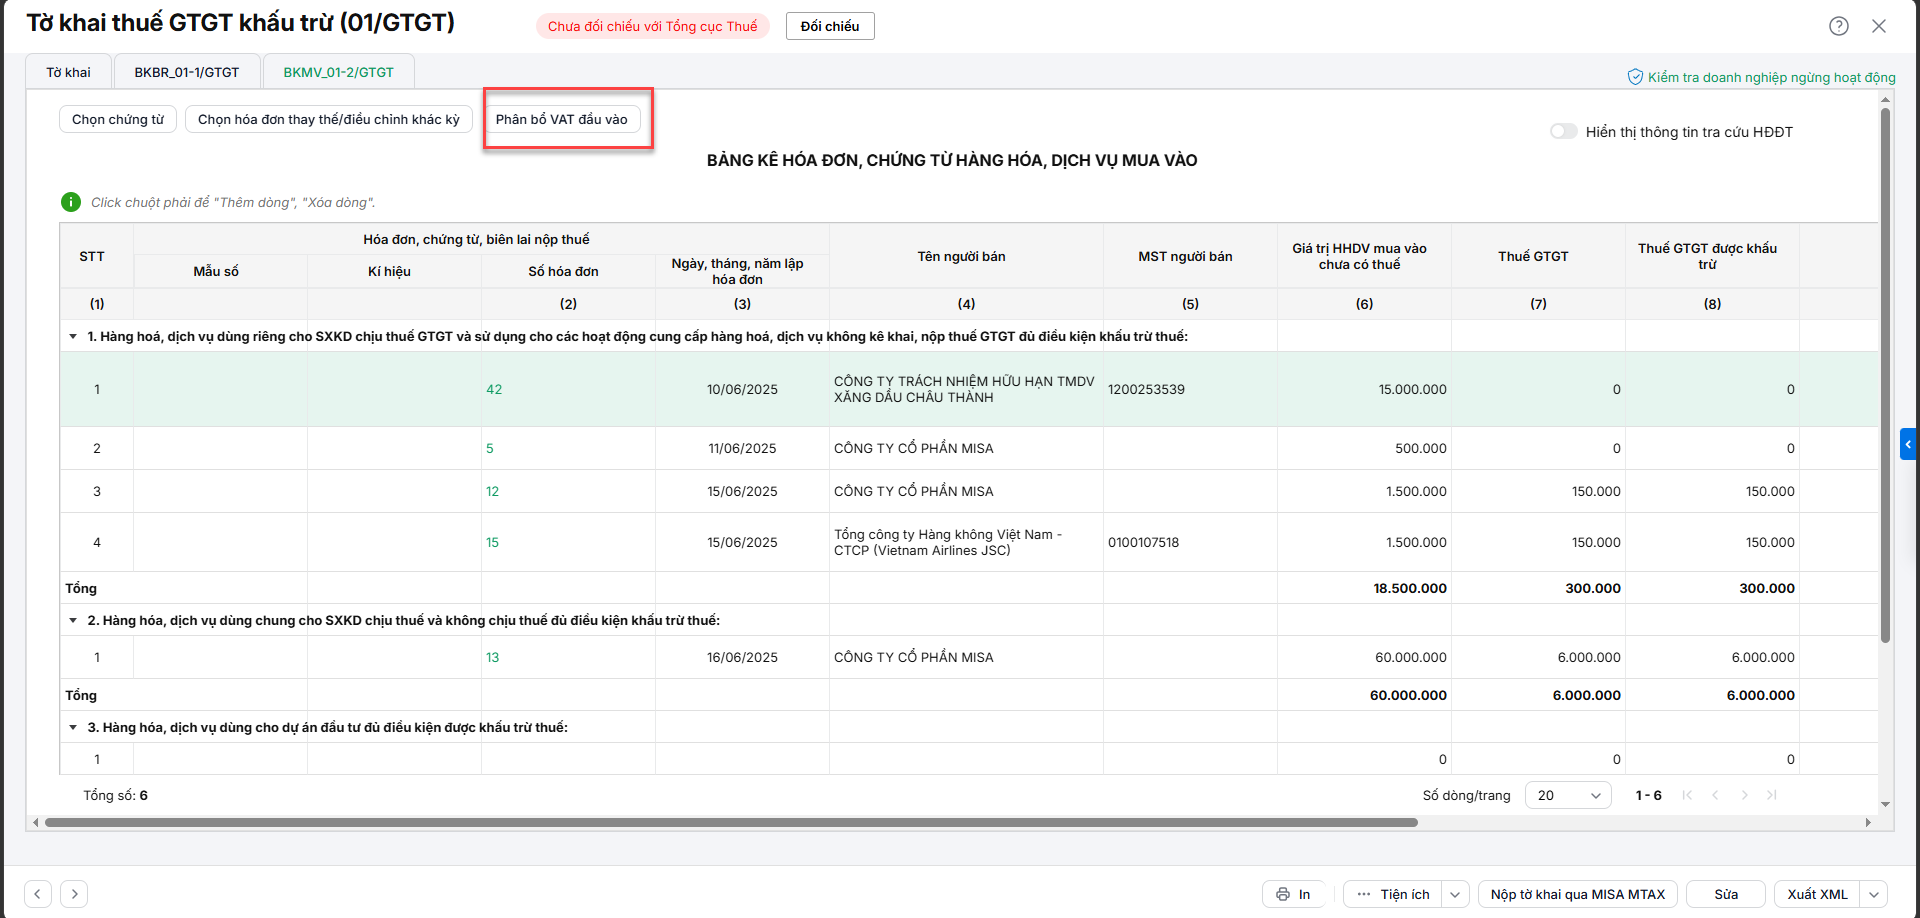The height and width of the screenshot is (918, 1920).
Task: Open invoice number 13 link
Action: coord(493,657)
